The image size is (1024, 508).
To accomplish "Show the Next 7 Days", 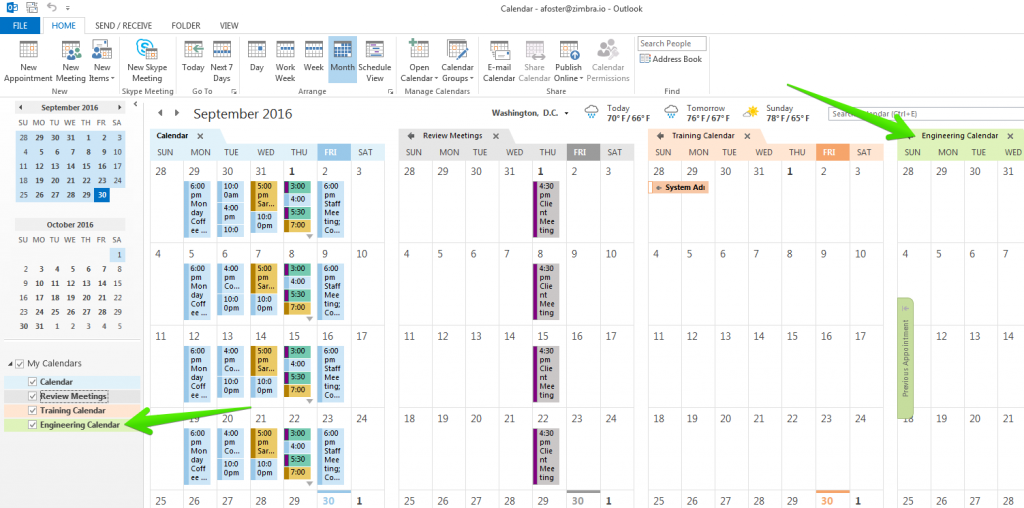I will [x=222, y=61].
